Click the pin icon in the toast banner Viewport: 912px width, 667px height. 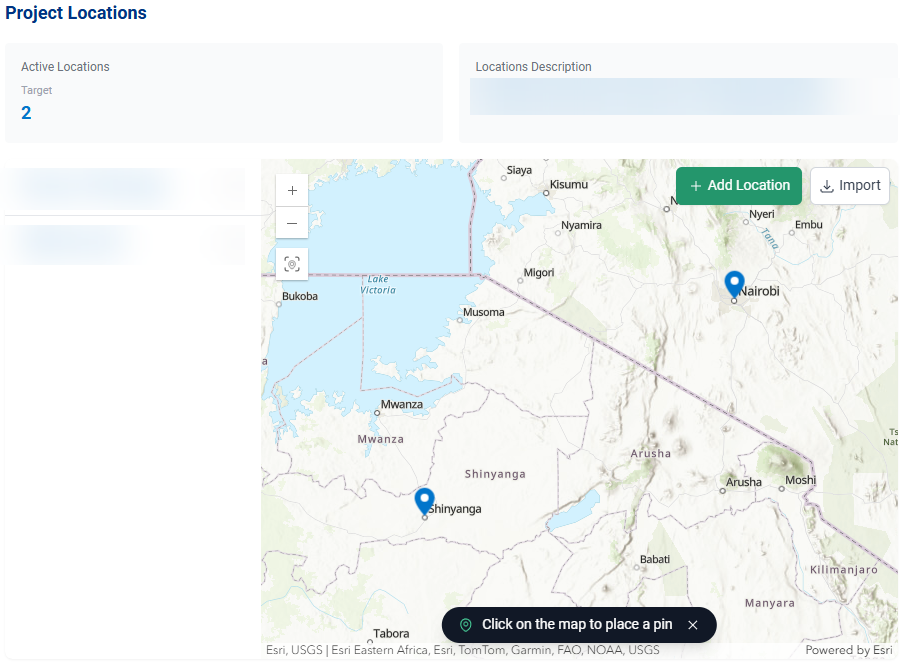click(x=465, y=624)
